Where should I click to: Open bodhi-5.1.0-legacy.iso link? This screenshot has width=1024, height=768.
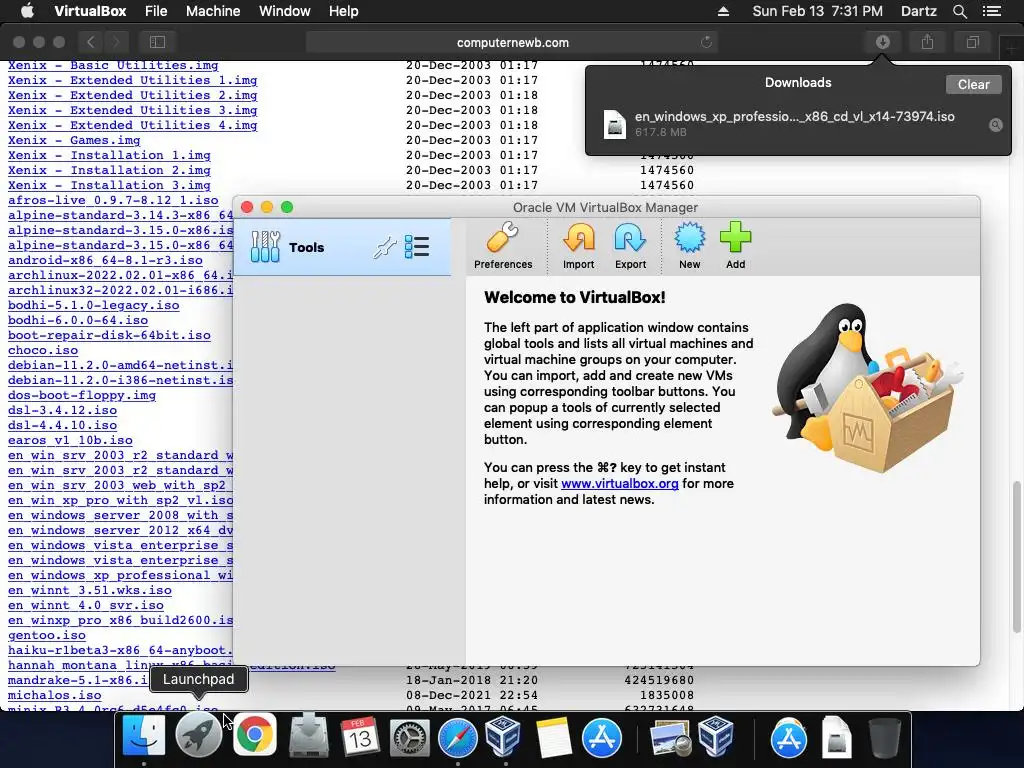tap(93, 305)
